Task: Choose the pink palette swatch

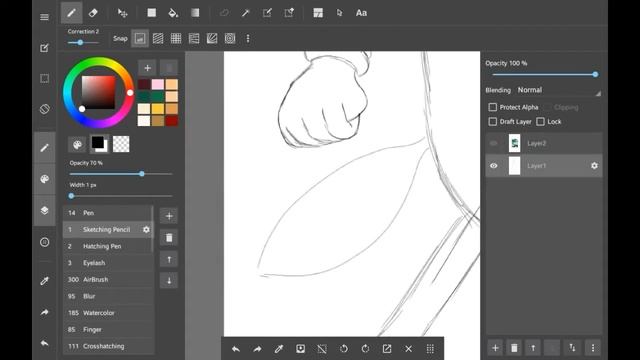Action: pyautogui.click(x=158, y=84)
